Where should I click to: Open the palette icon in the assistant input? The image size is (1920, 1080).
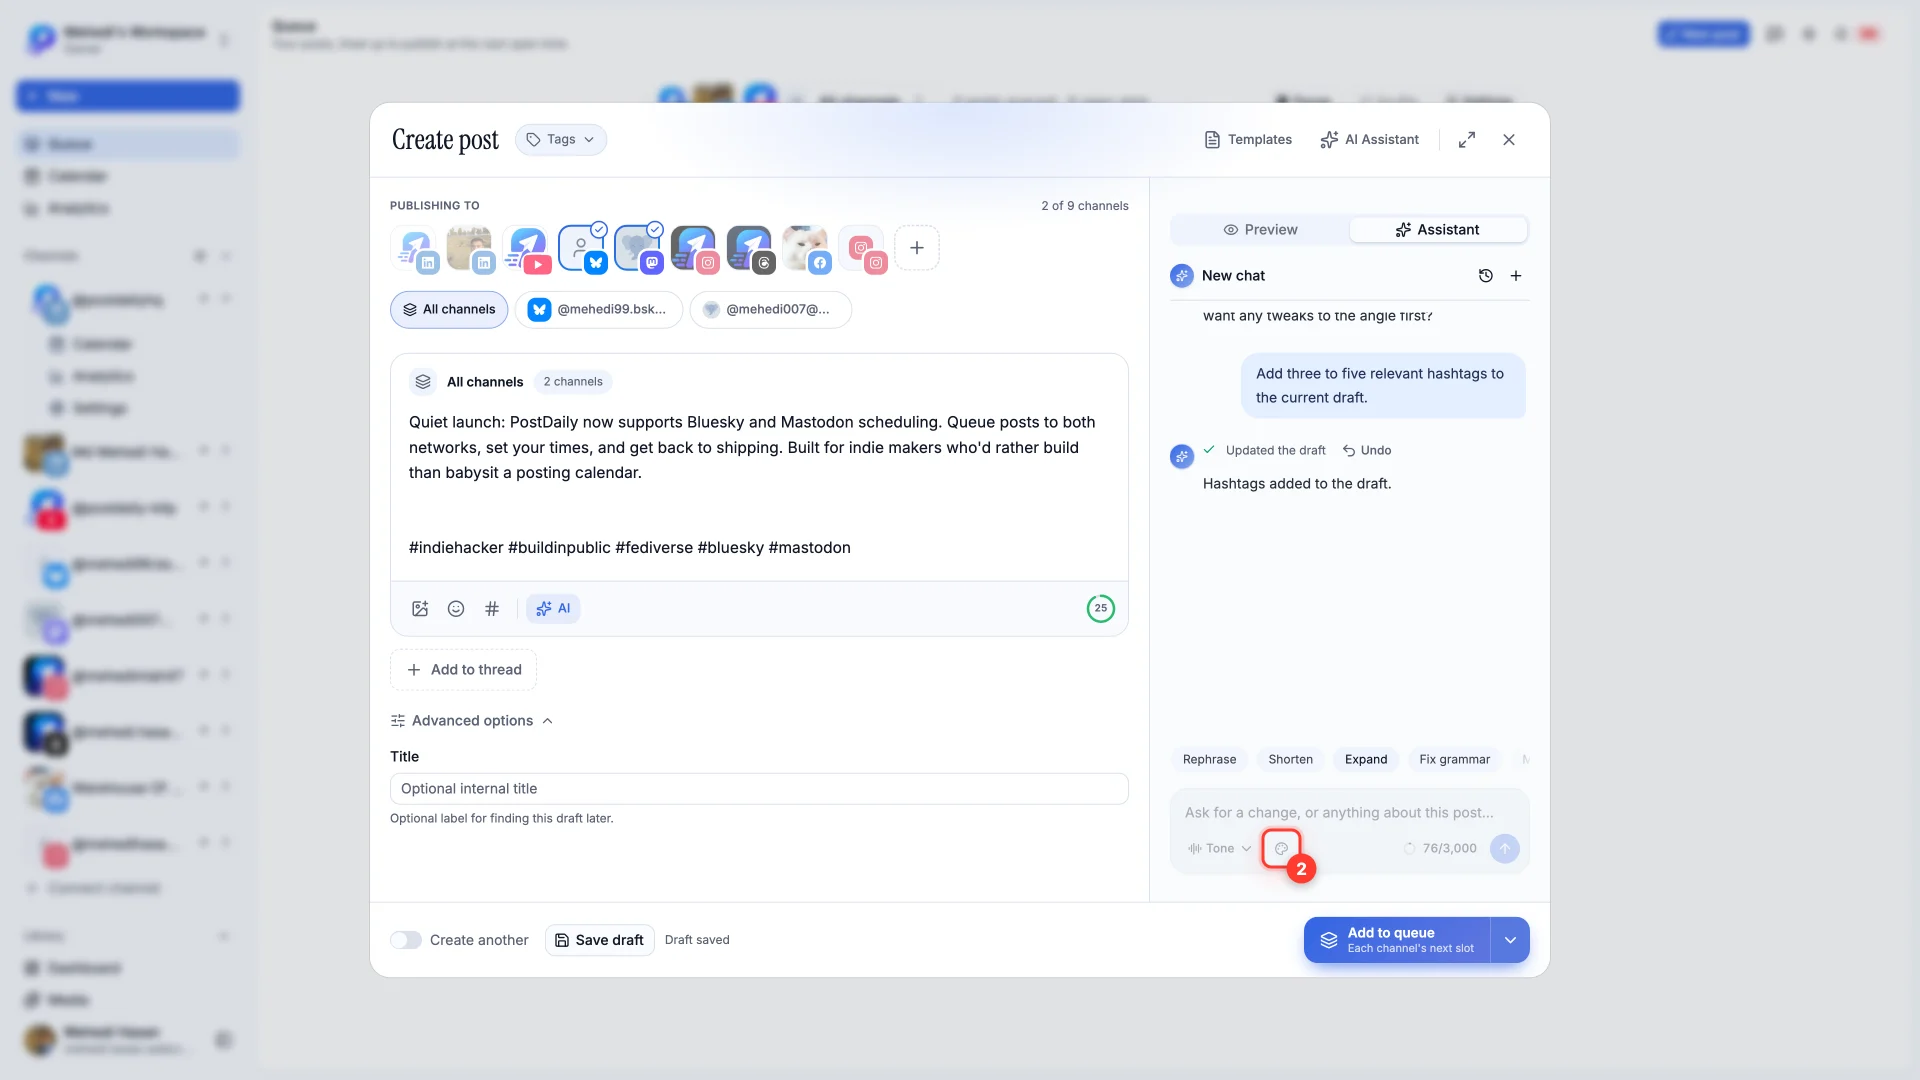[1281, 848]
